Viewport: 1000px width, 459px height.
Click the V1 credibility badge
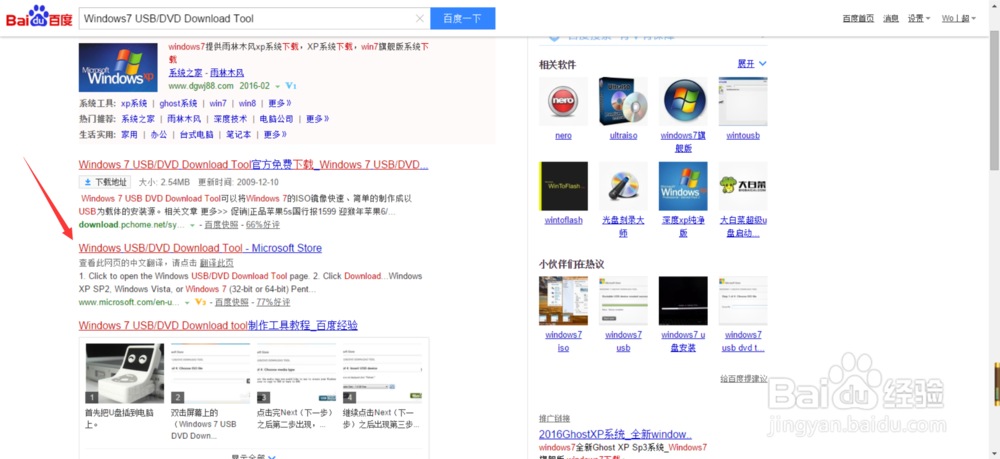click(291, 85)
